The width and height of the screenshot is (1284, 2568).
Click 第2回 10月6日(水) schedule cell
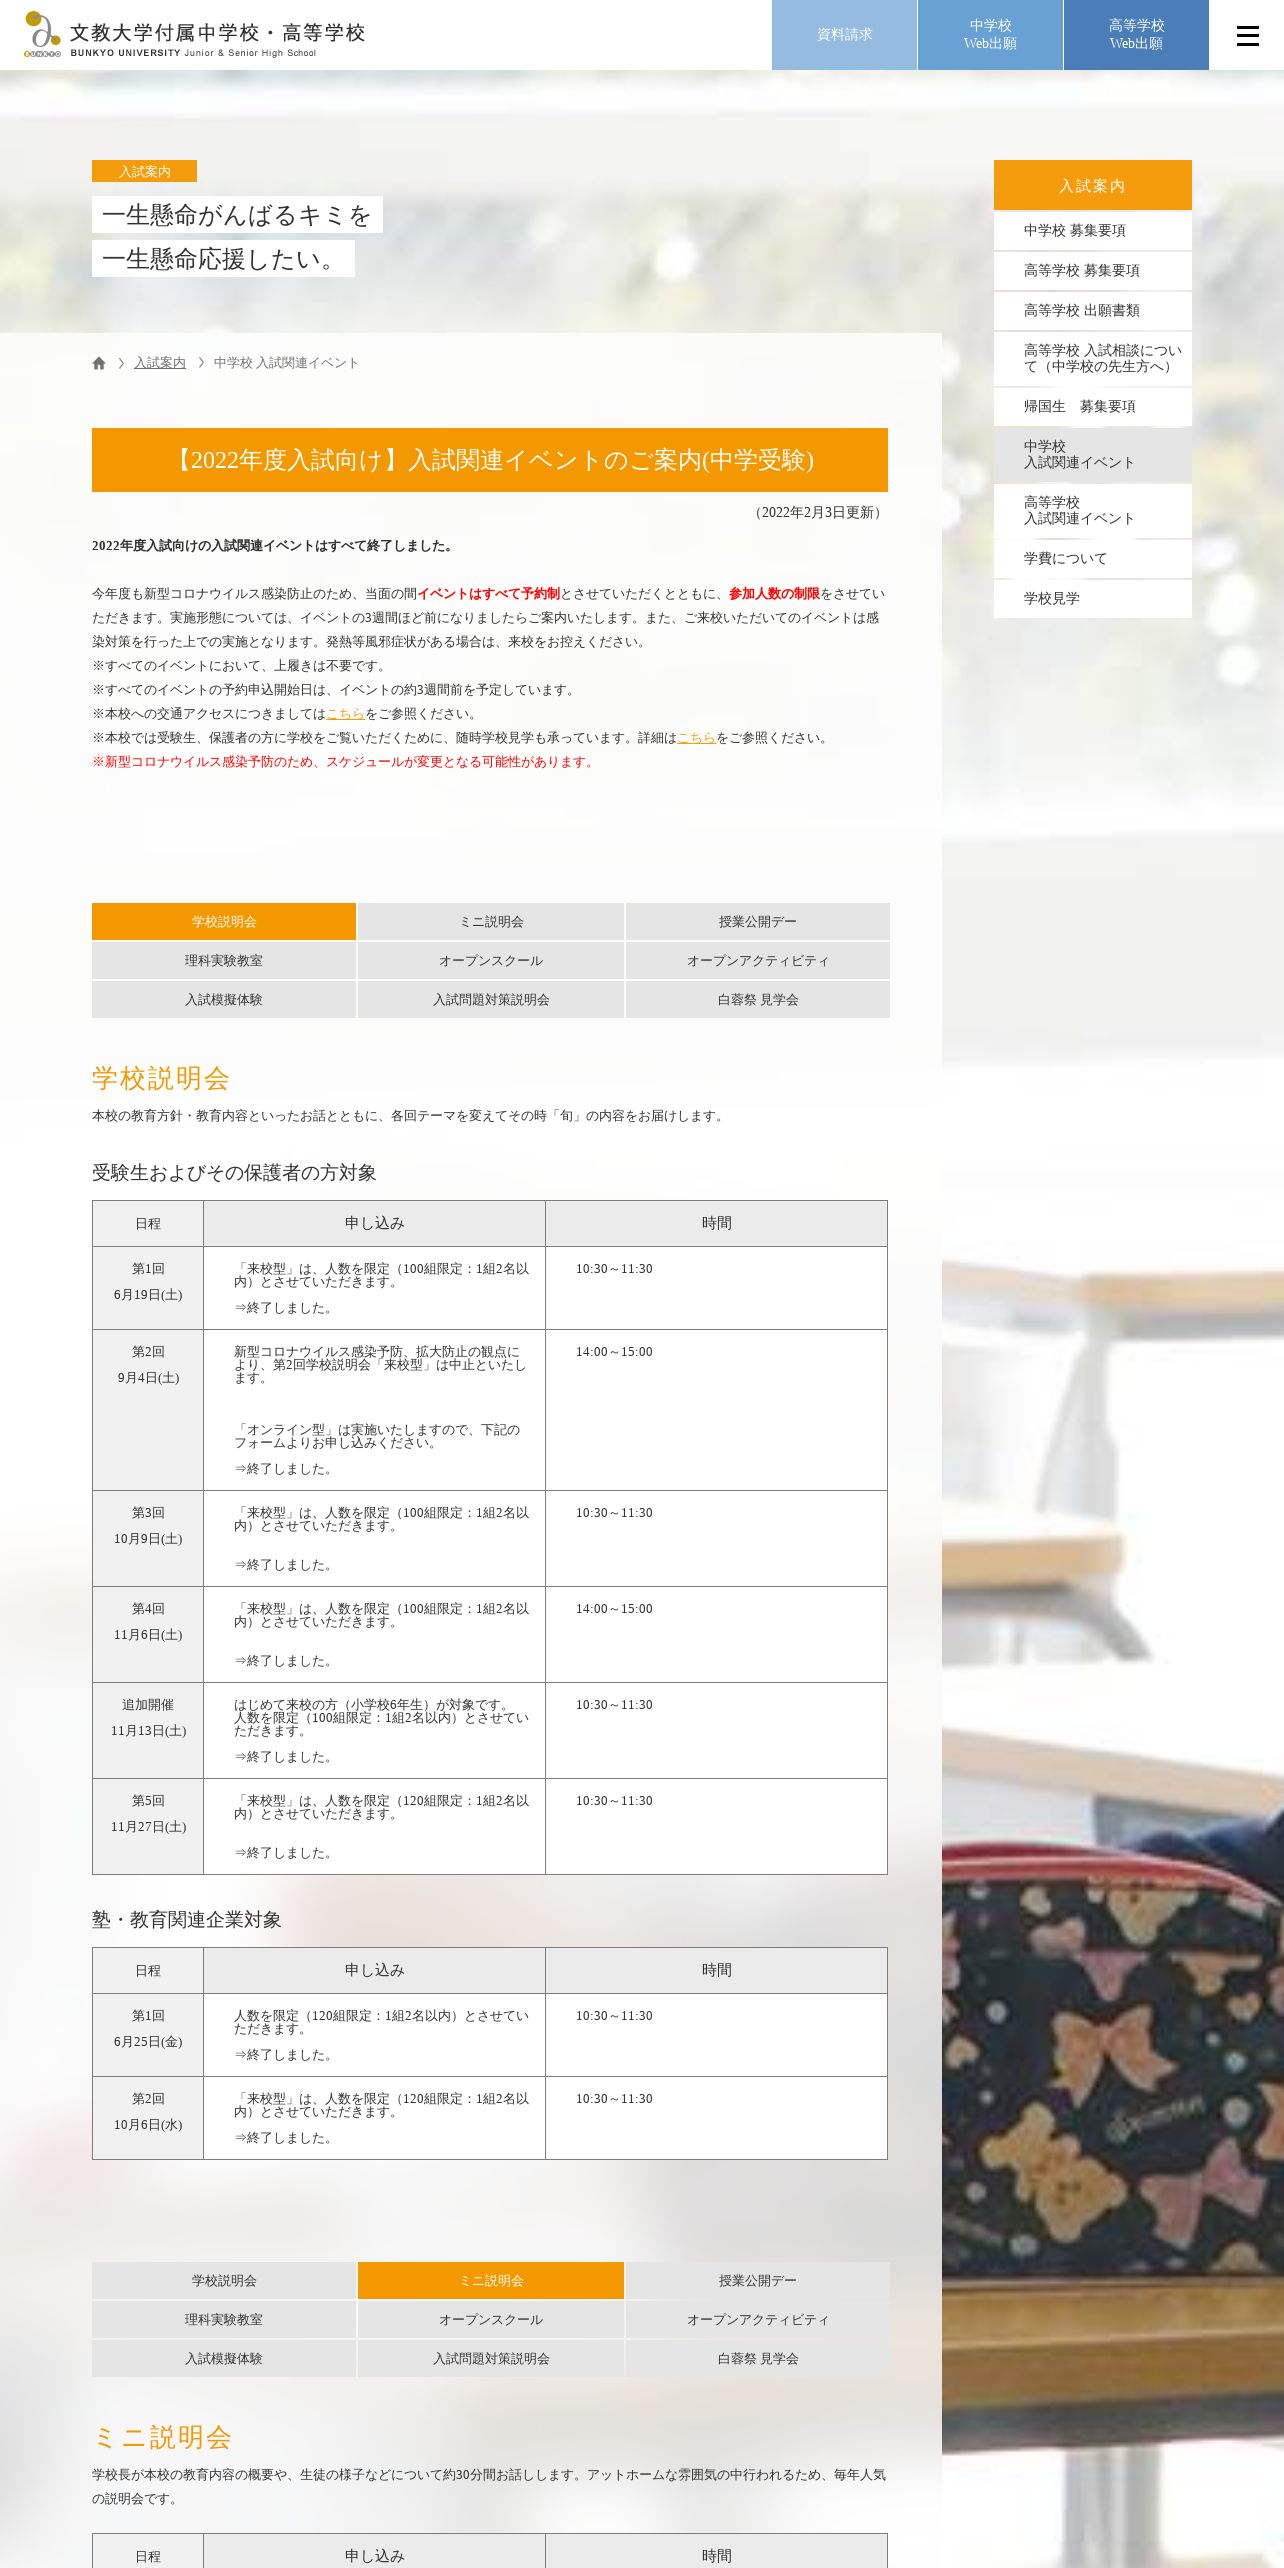click(148, 2118)
